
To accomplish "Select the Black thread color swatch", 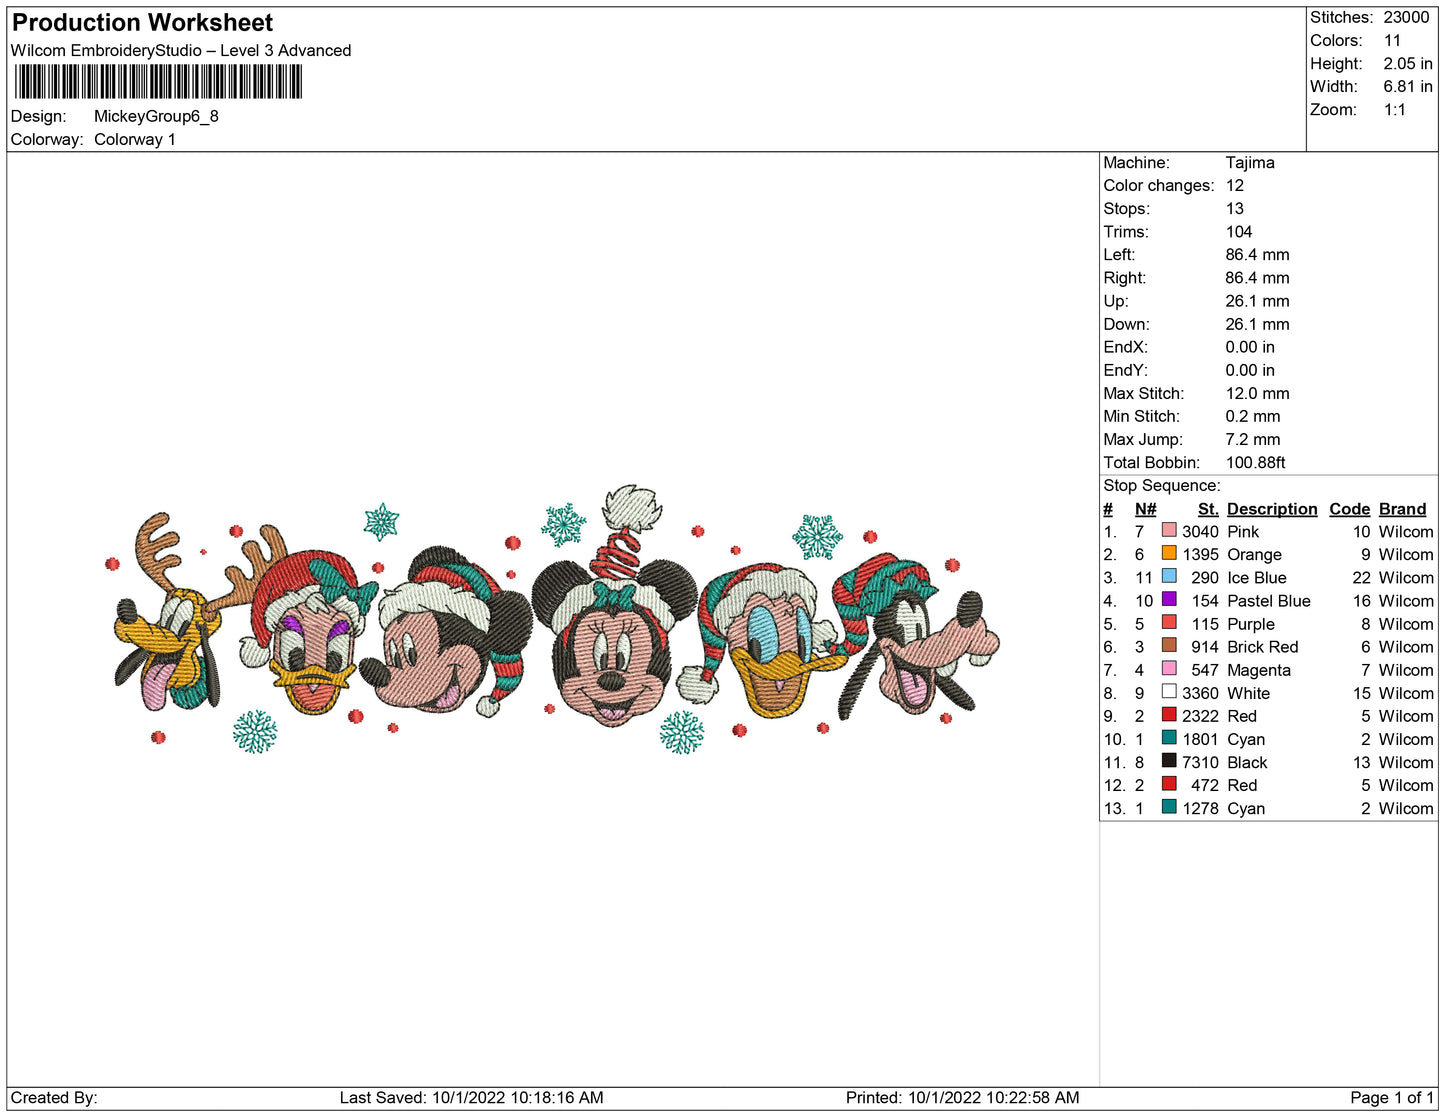I will pos(1169,760).
